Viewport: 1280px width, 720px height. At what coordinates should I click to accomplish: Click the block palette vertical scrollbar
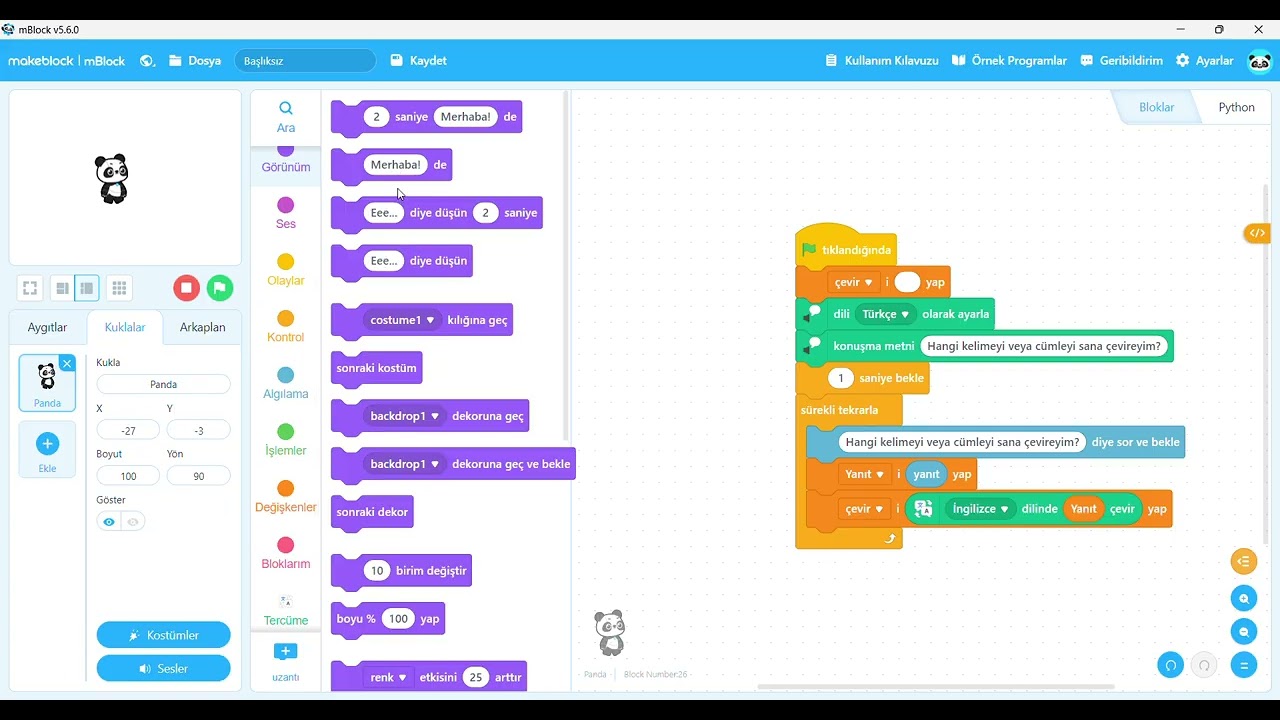coord(566,266)
